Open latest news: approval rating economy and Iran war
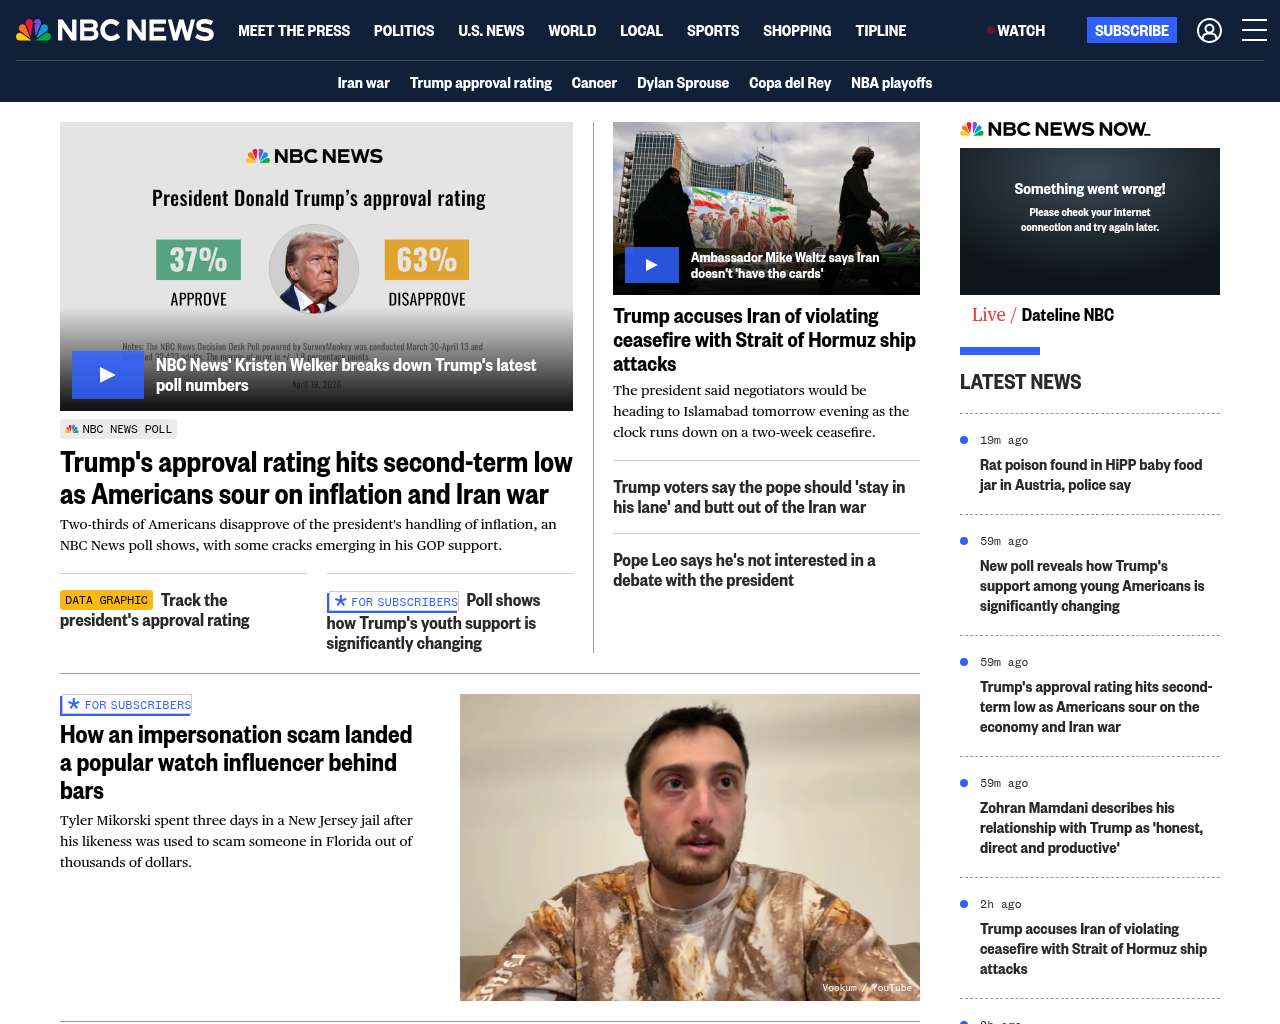This screenshot has width=1280, height=1024. pyautogui.click(x=1096, y=707)
